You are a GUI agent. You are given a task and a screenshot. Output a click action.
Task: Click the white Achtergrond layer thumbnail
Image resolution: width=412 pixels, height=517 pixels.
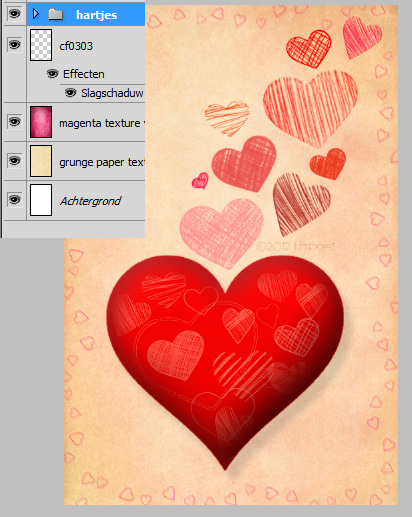point(41,200)
